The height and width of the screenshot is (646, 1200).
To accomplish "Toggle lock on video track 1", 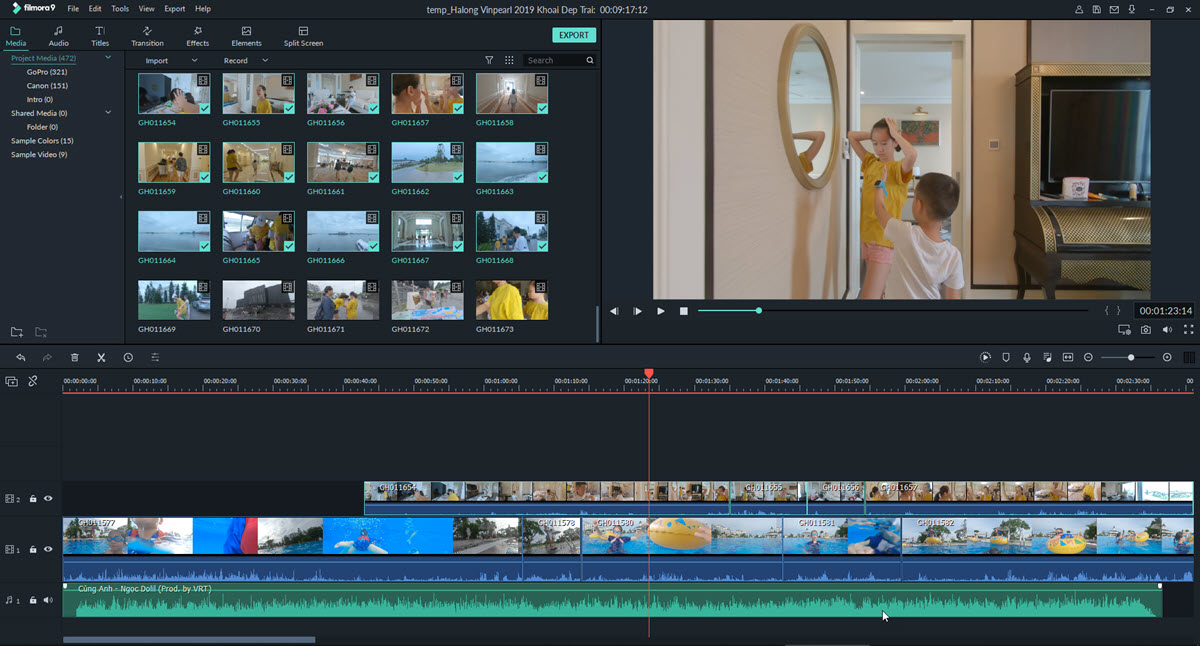I will click(x=33, y=549).
